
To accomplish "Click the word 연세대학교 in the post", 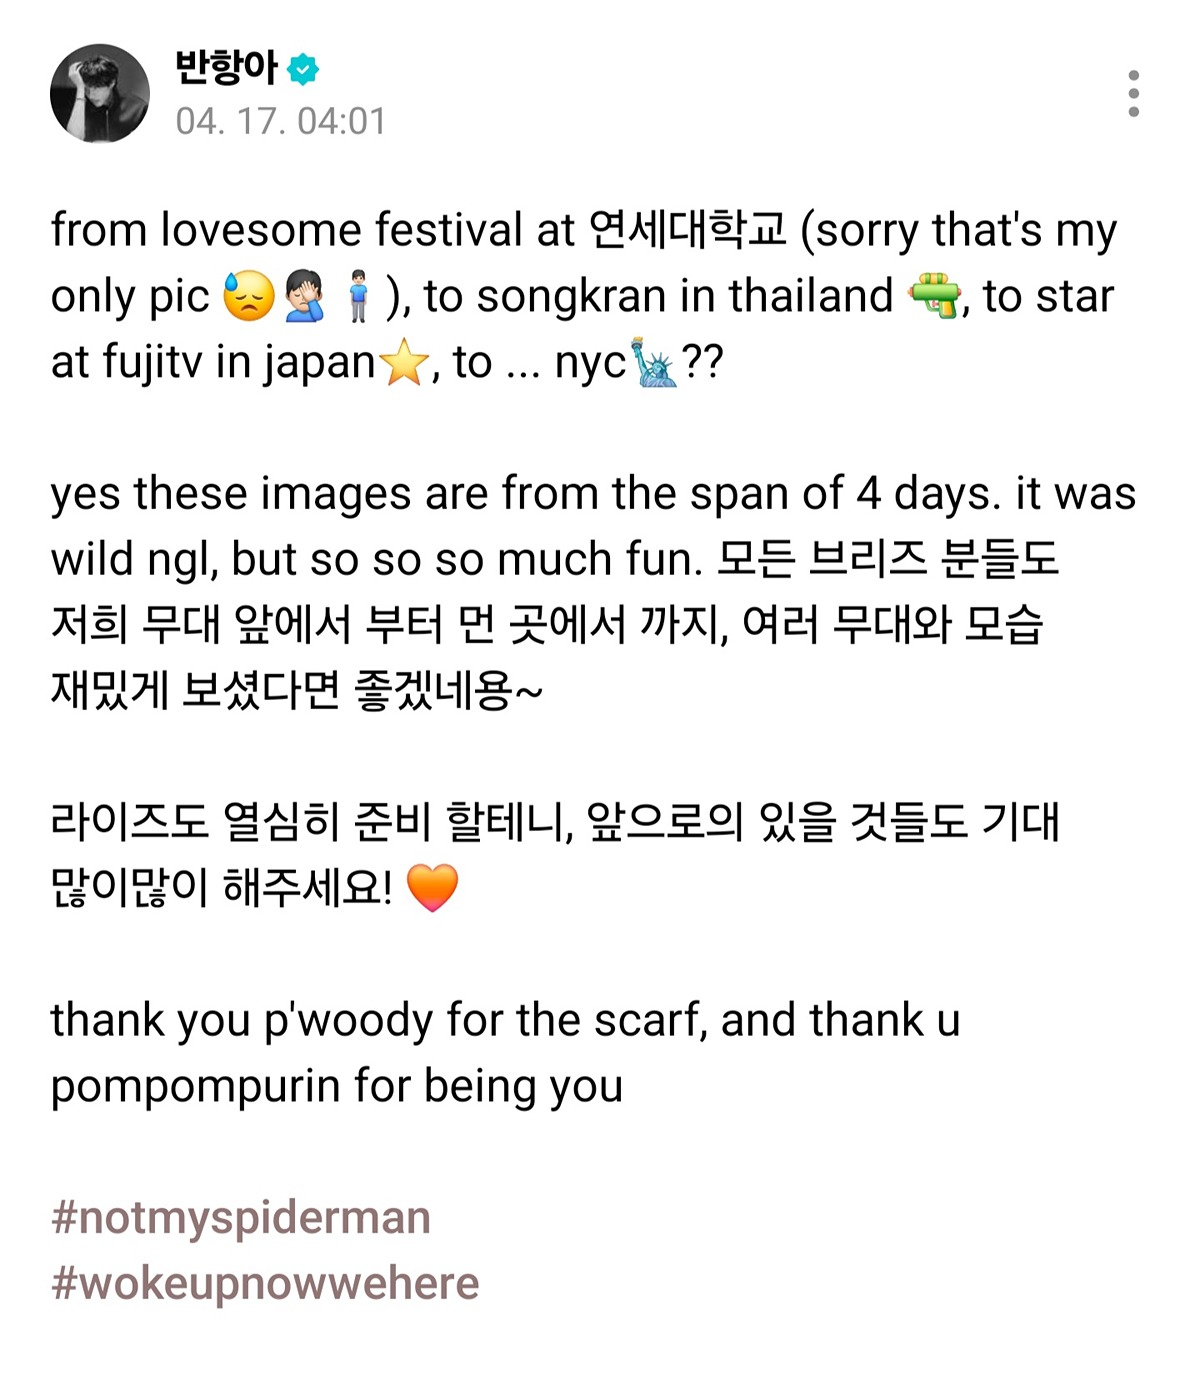I will [x=687, y=230].
